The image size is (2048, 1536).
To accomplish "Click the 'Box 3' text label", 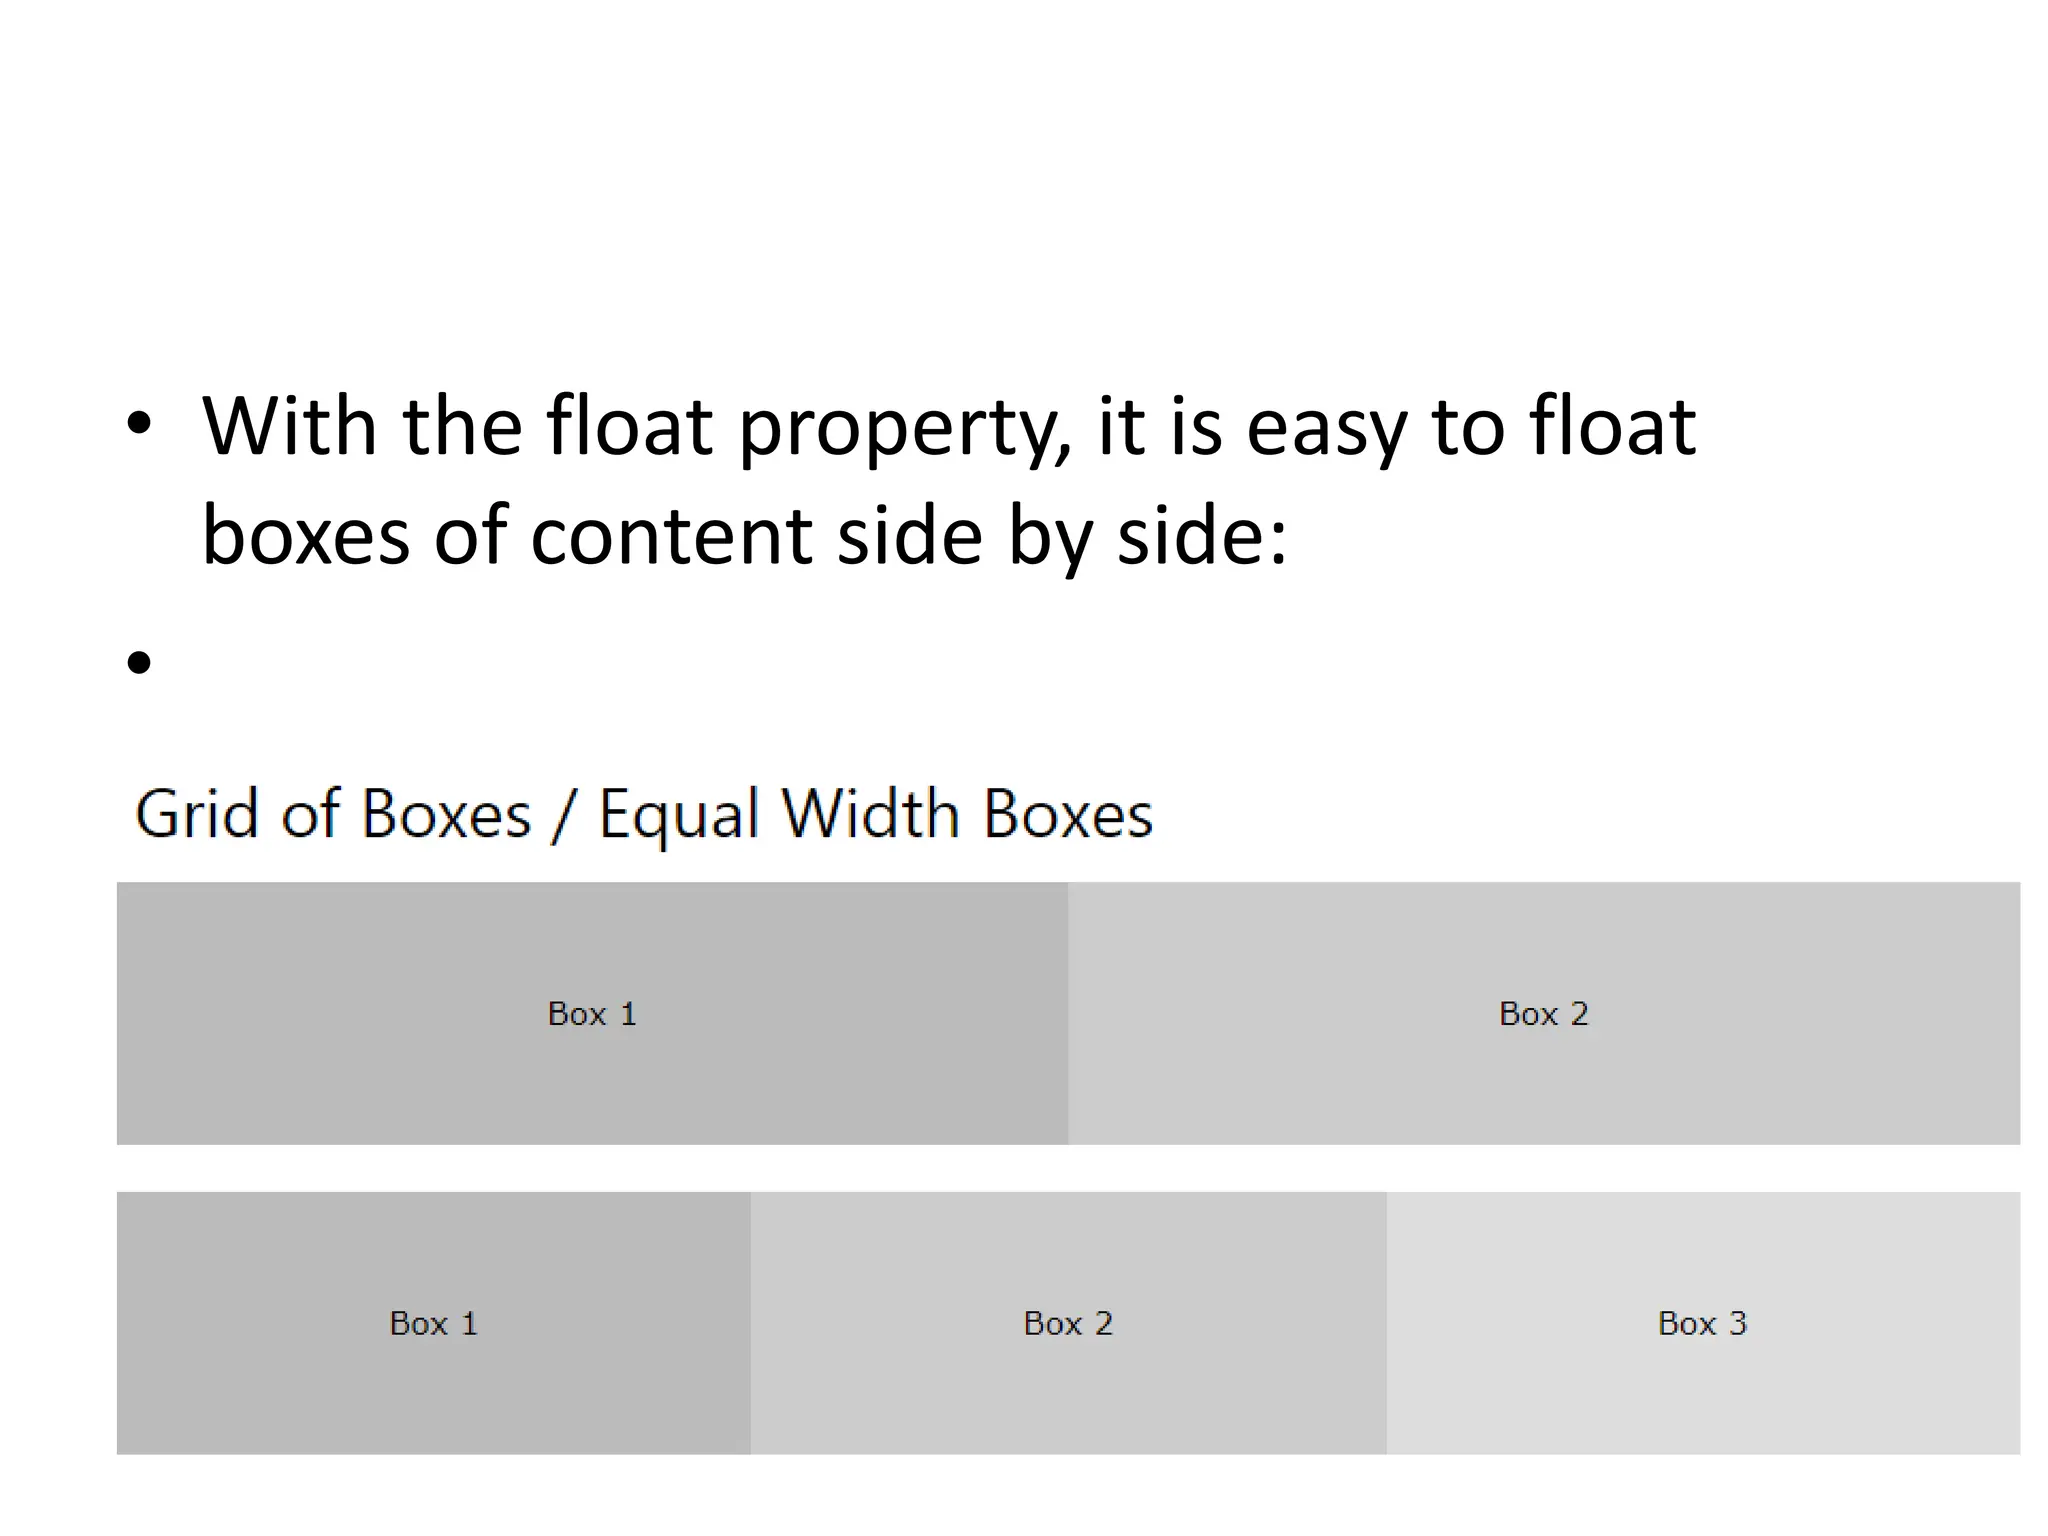I will click(x=1702, y=1323).
